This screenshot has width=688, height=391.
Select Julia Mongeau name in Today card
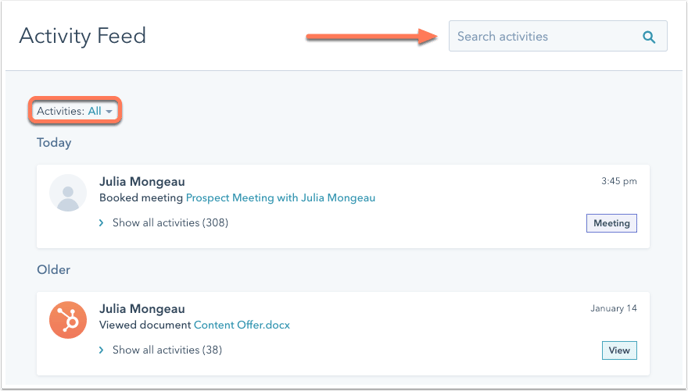[142, 182]
